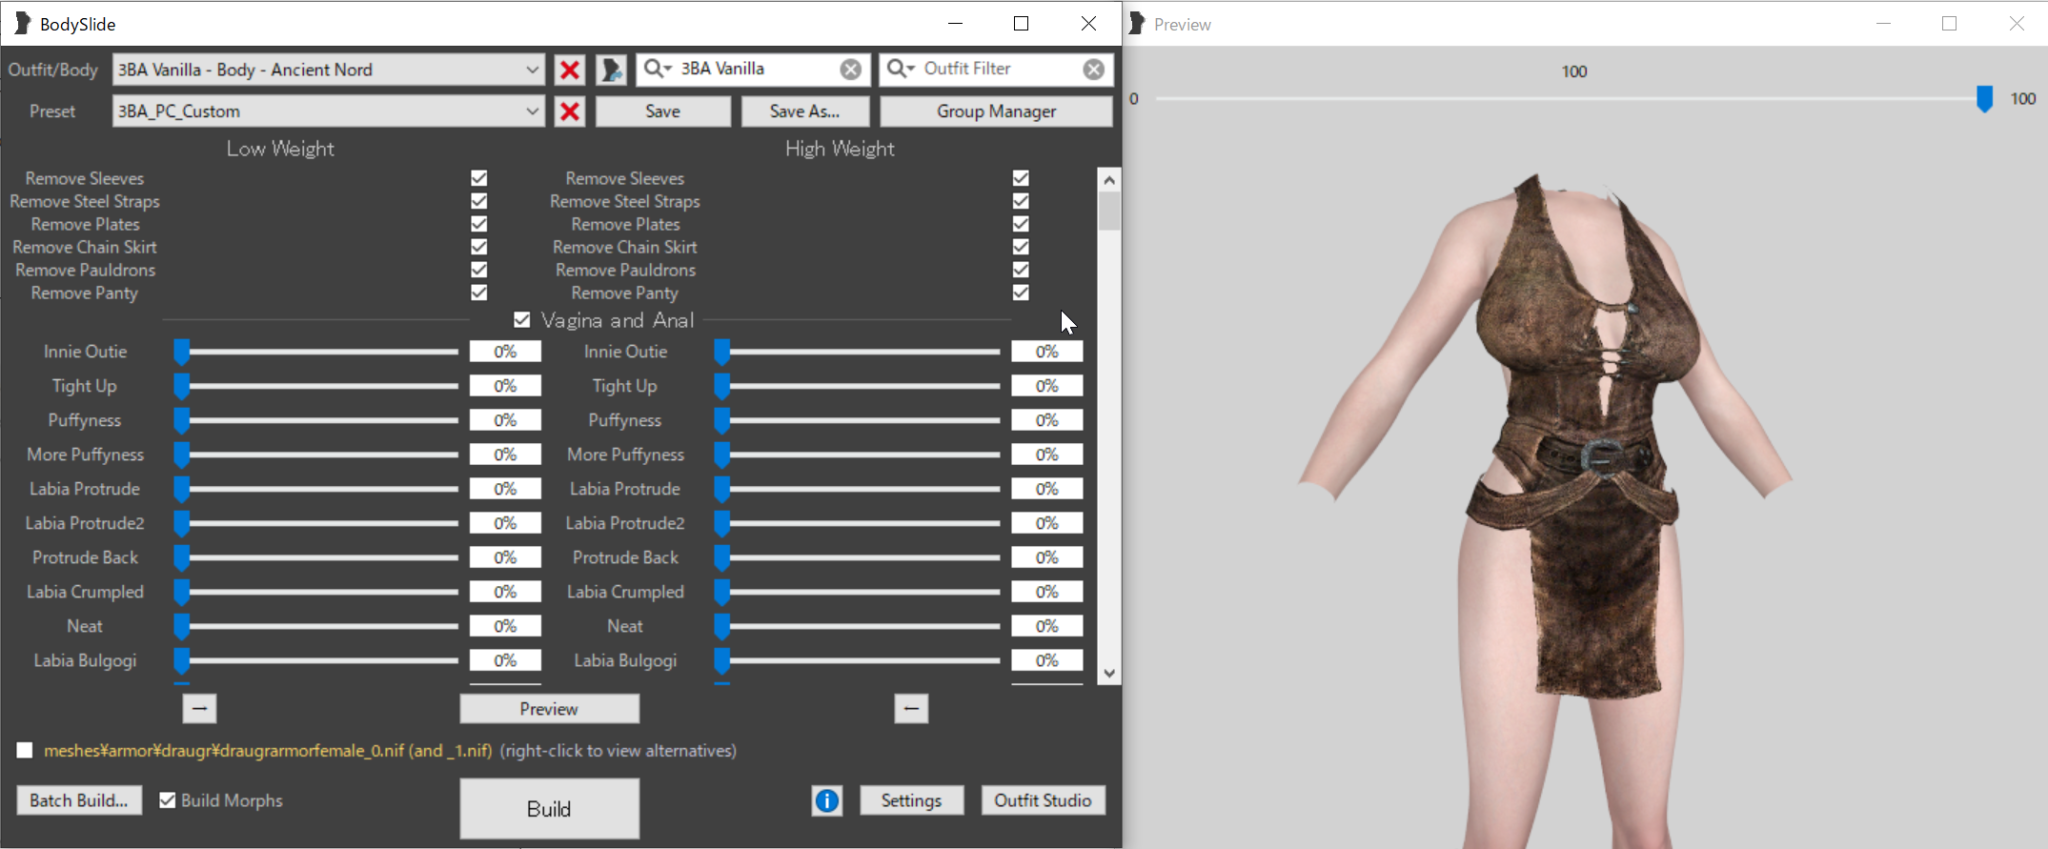Screen dimensions: 2048x849
Task: Toggle the Vagina and Anal category checkbox
Action: coord(522,320)
